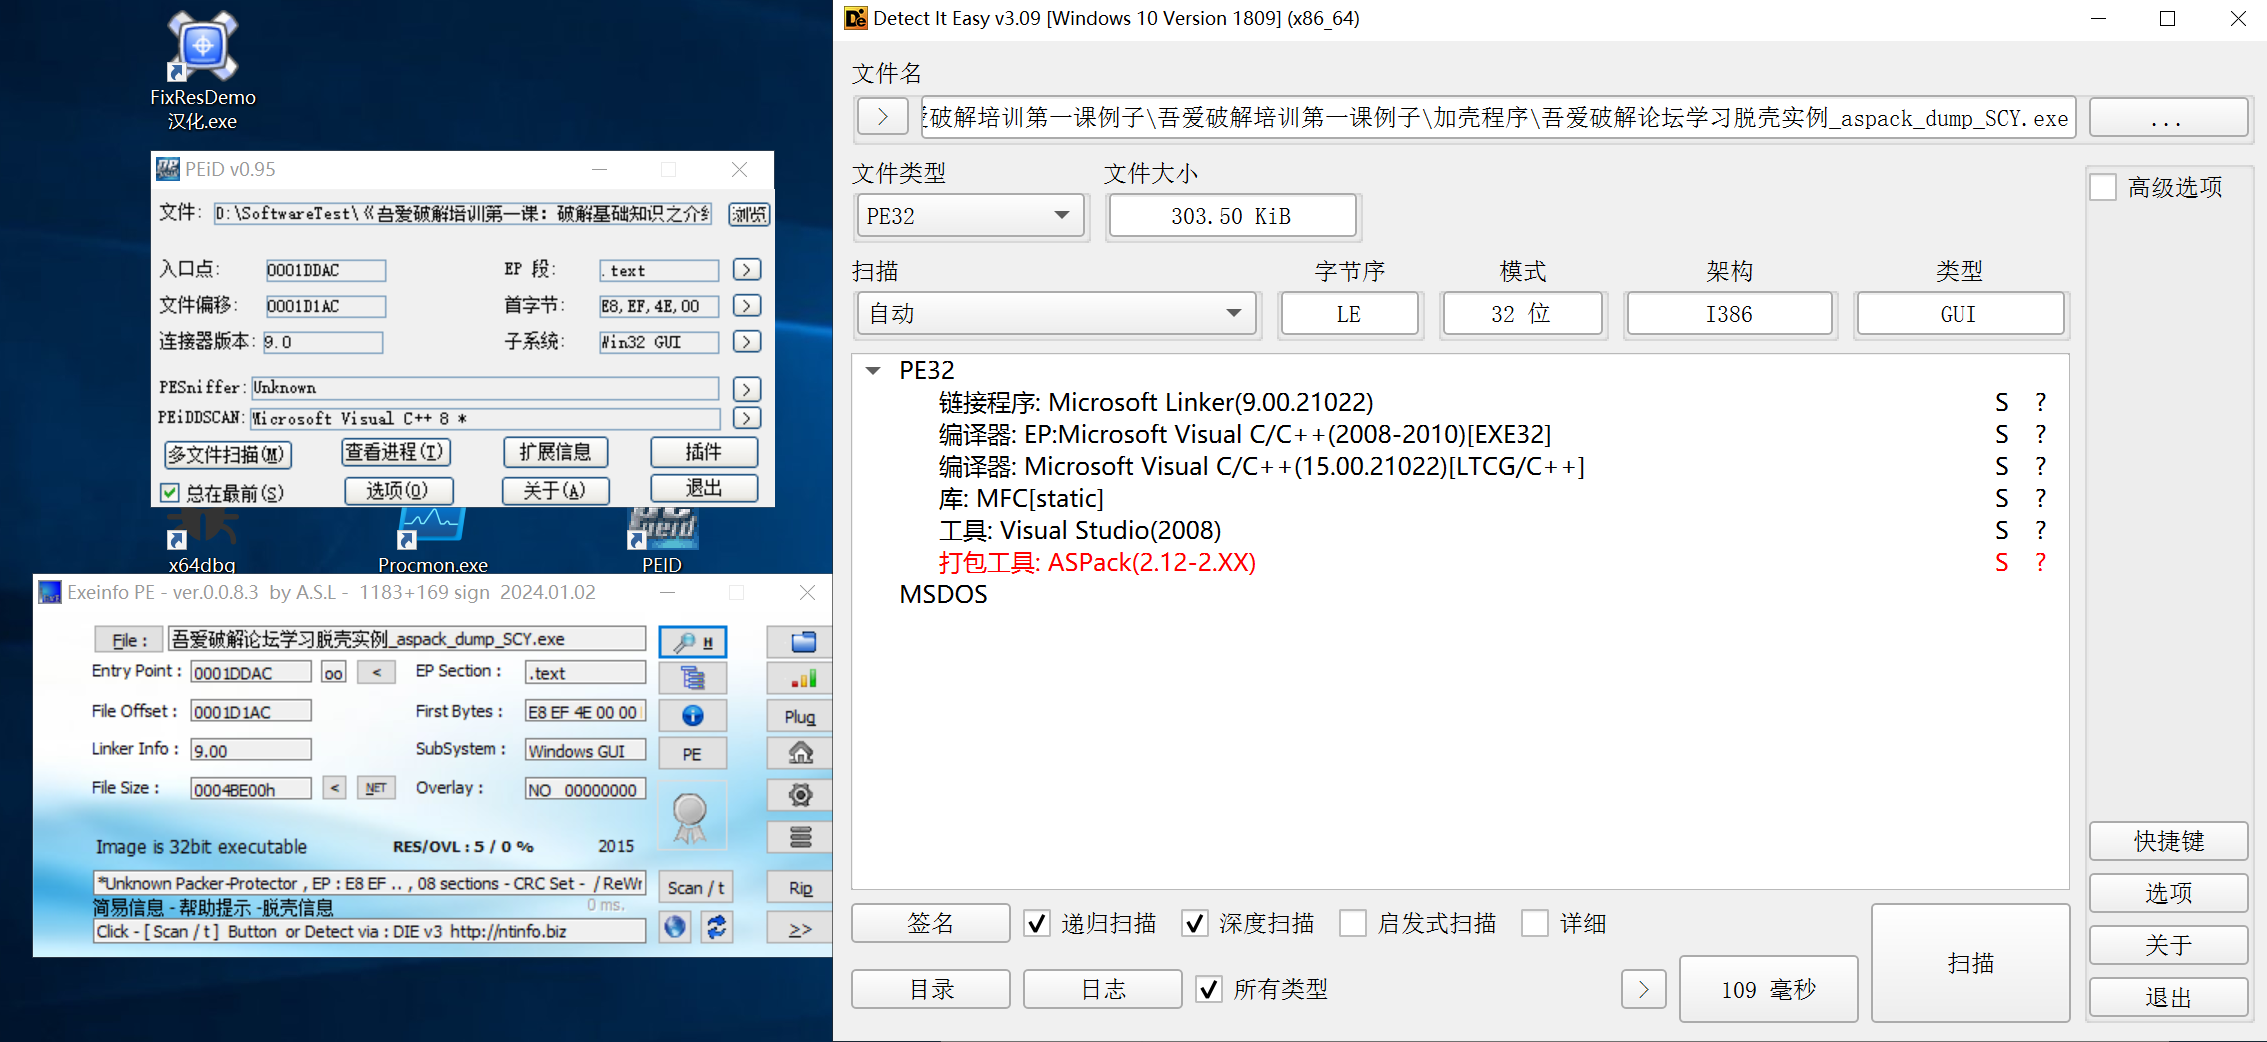Open the bar chart statistics icon in Exeinfo PE
Screen dimensions: 2267x1042
coord(802,679)
